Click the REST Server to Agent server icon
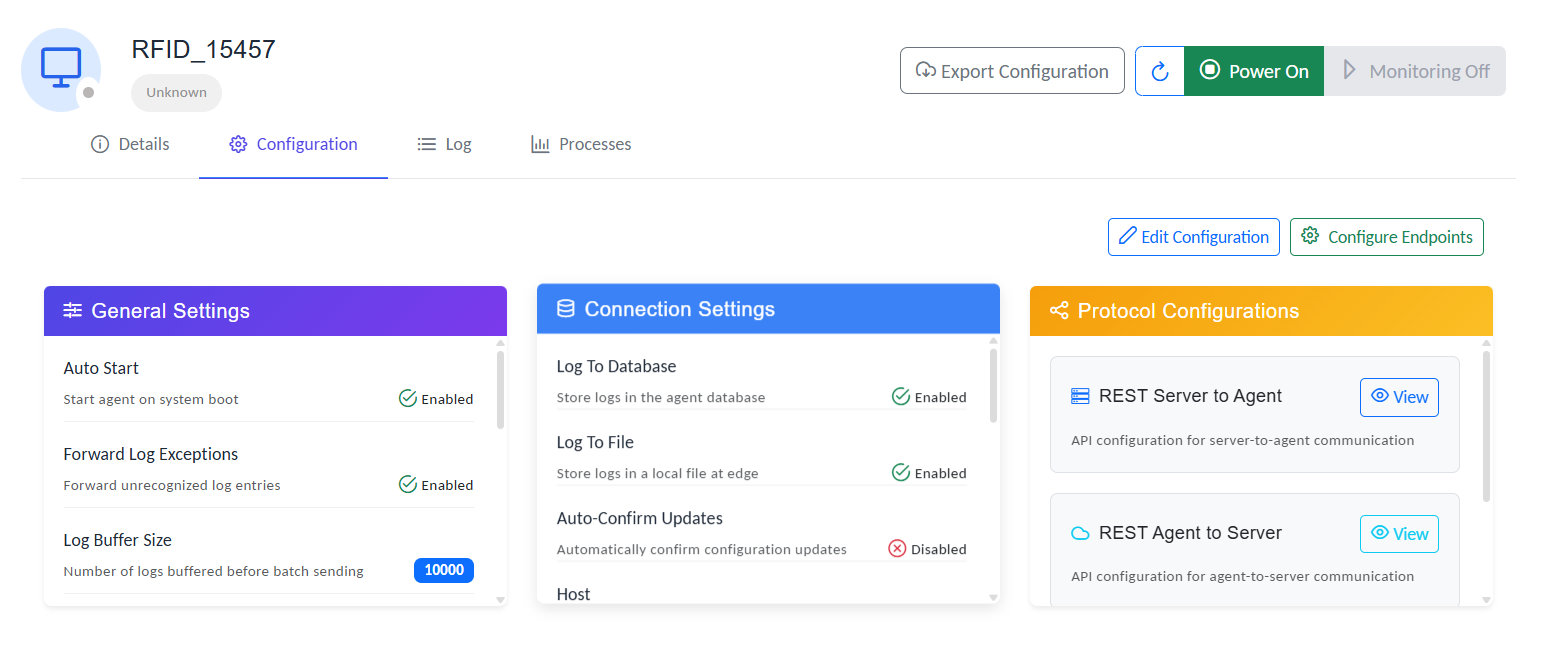This screenshot has width=1542, height=652. point(1080,396)
